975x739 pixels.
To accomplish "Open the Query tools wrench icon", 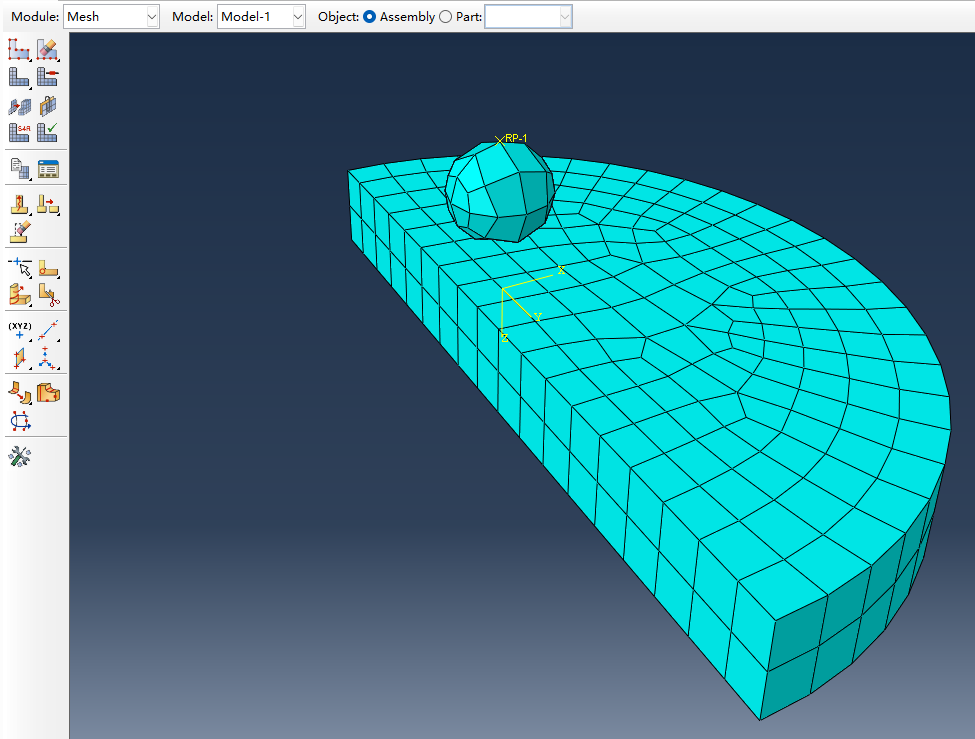I will tap(19, 457).
